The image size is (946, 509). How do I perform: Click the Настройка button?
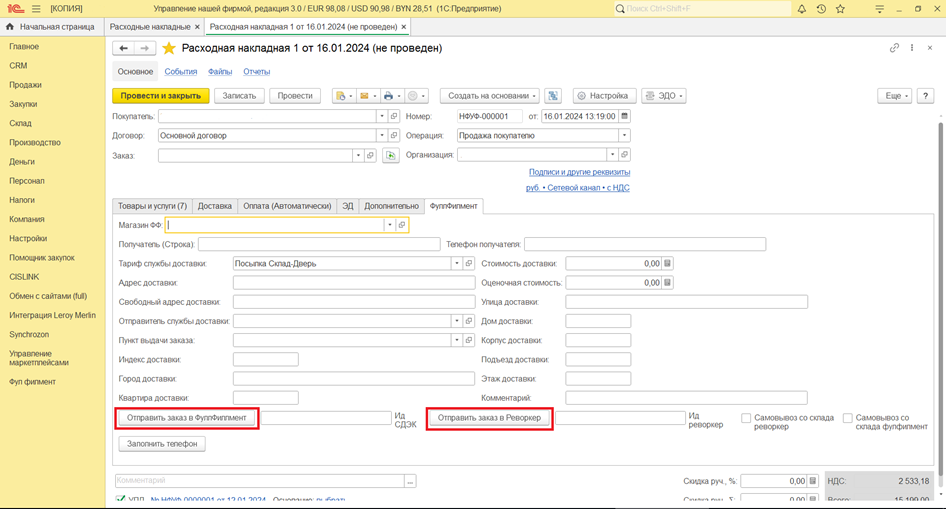click(x=603, y=96)
